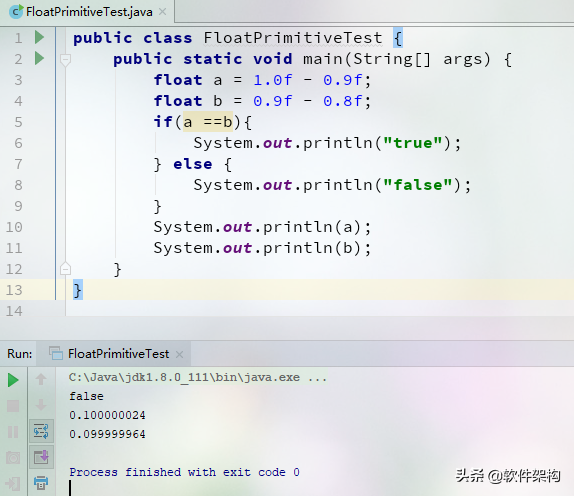Viewport: 574px width, 496px height.
Task: Click the run gutter arrow beside the main method
Action: coord(39,58)
